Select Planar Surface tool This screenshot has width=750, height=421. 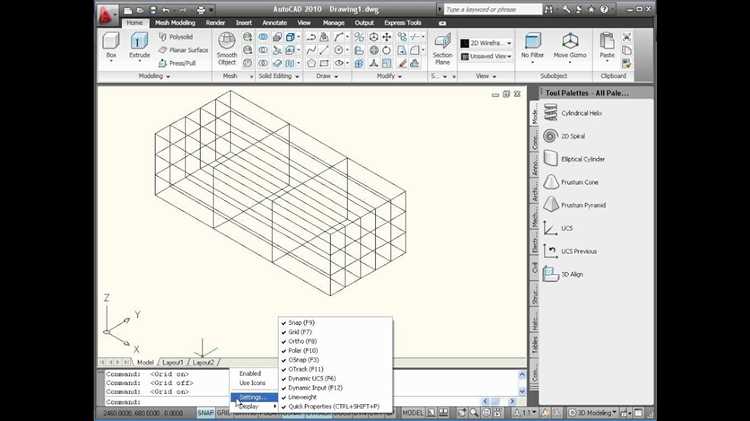[184, 50]
